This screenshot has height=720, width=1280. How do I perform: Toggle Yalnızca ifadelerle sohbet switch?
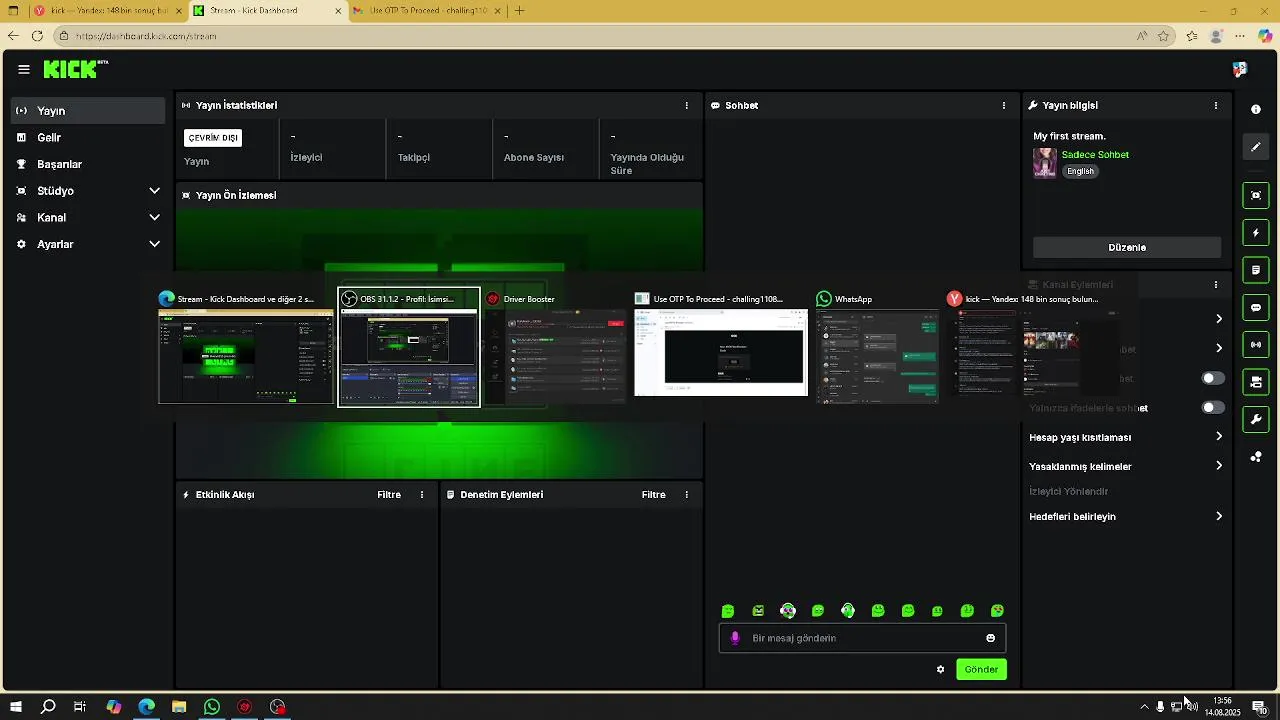click(x=1213, y=408)
